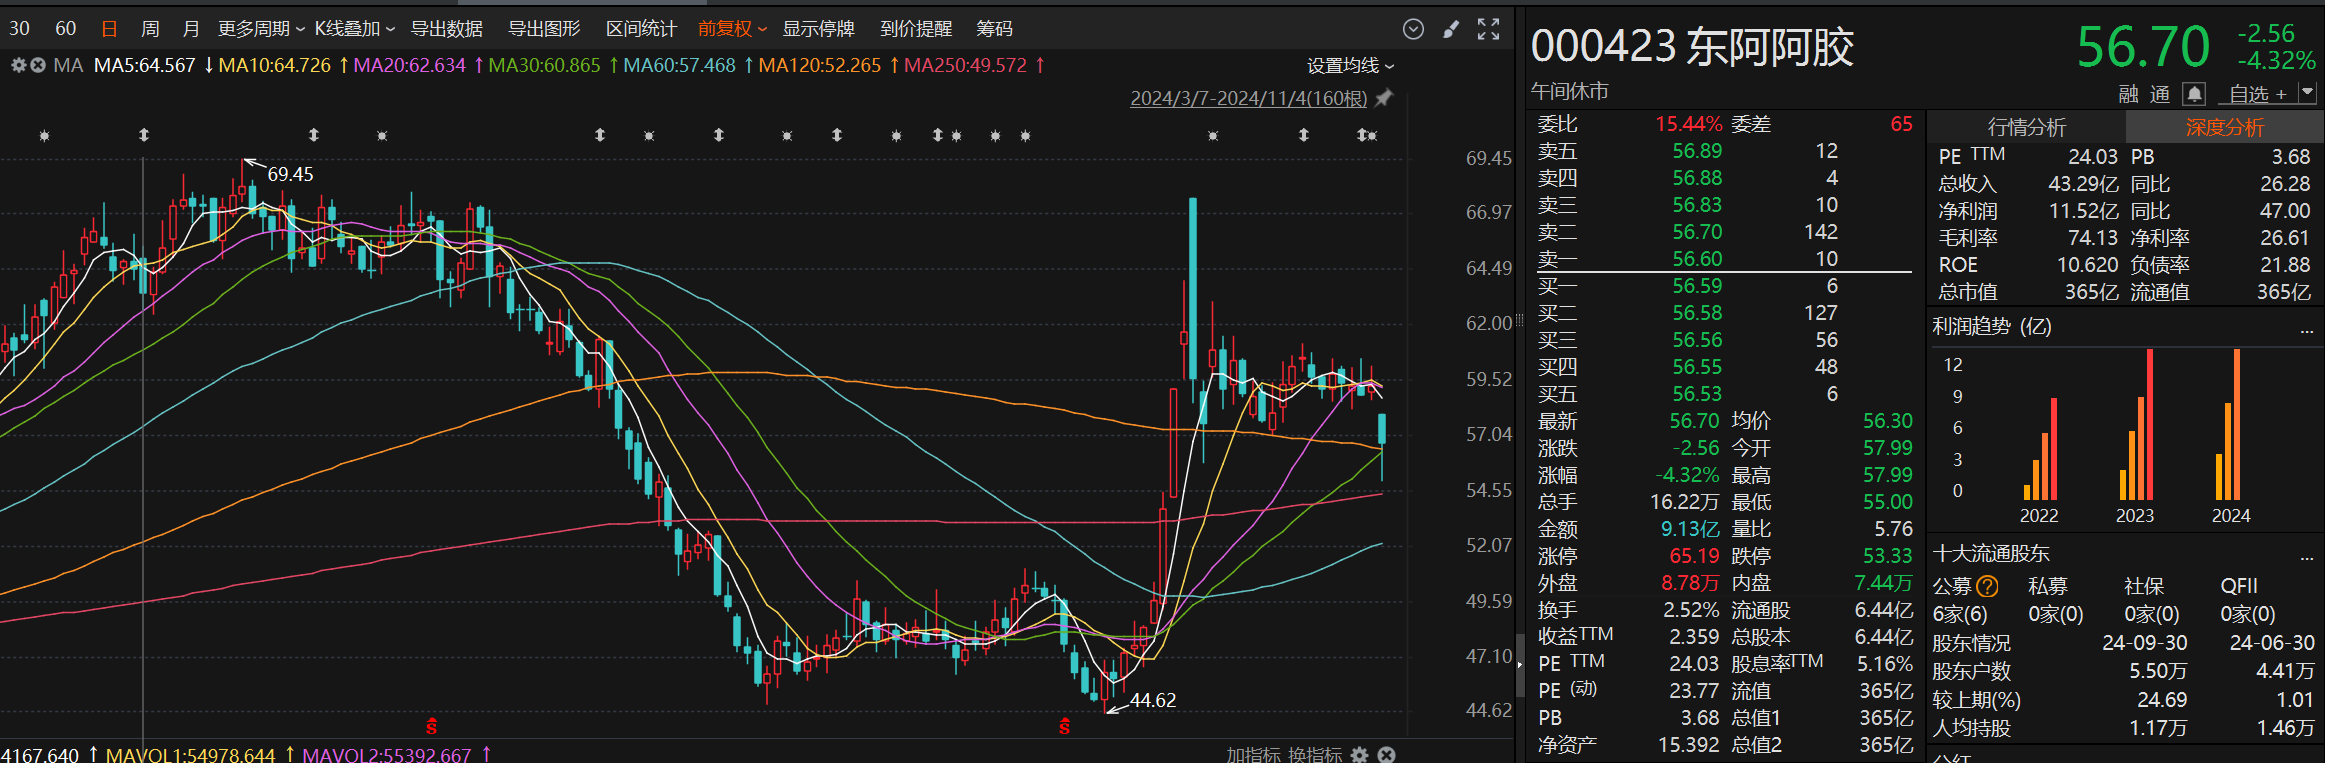Click 导出图形 export chart
Screen dimensions: 2325x763
click(544, 29)
